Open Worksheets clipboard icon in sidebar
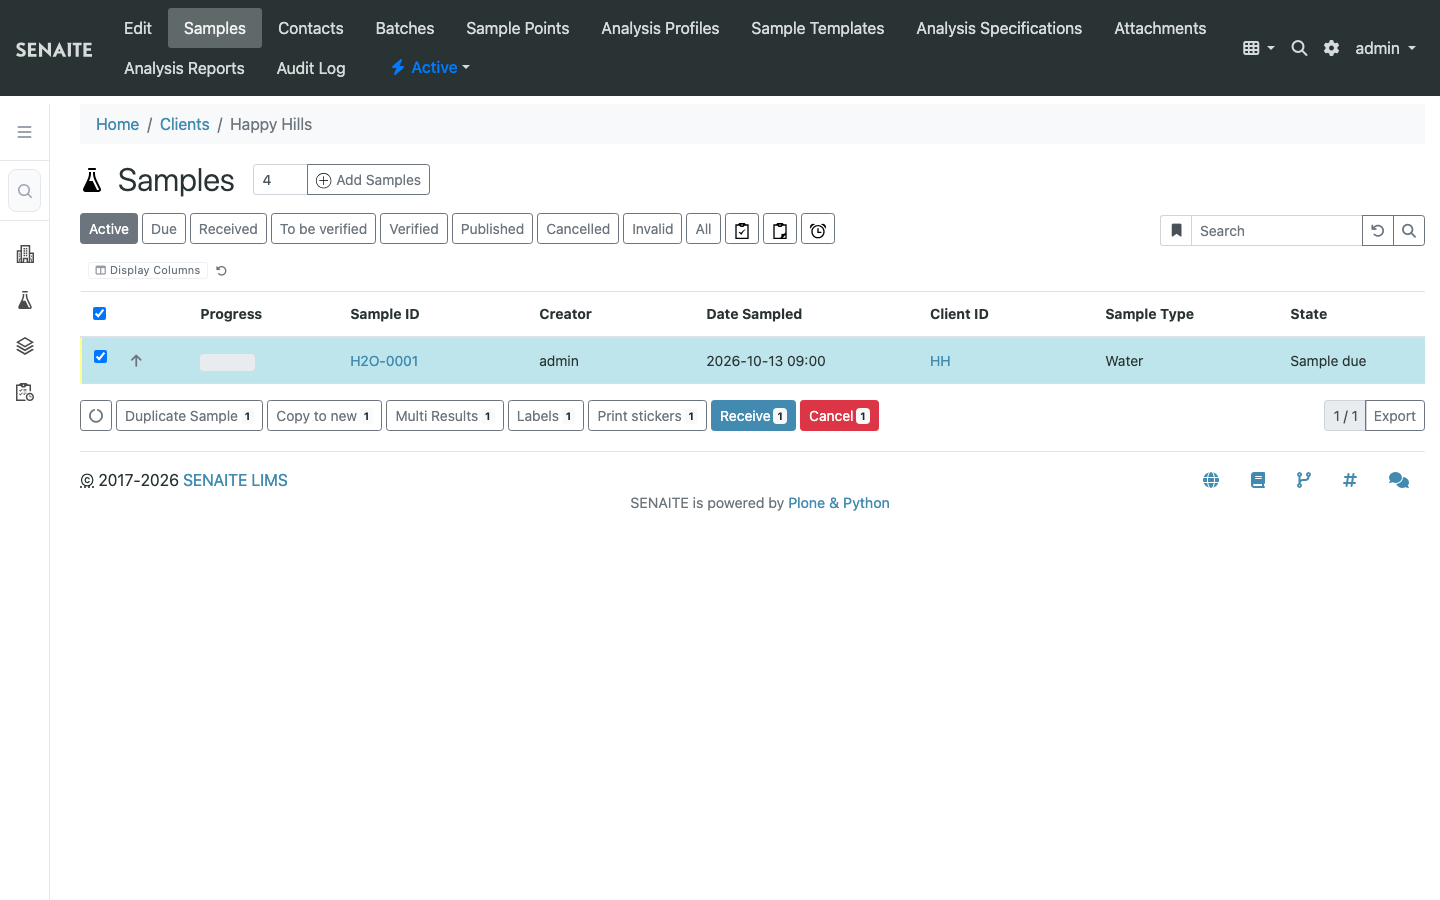Image resolution: width=1440 pixels, height=900 pixels. 25,392
